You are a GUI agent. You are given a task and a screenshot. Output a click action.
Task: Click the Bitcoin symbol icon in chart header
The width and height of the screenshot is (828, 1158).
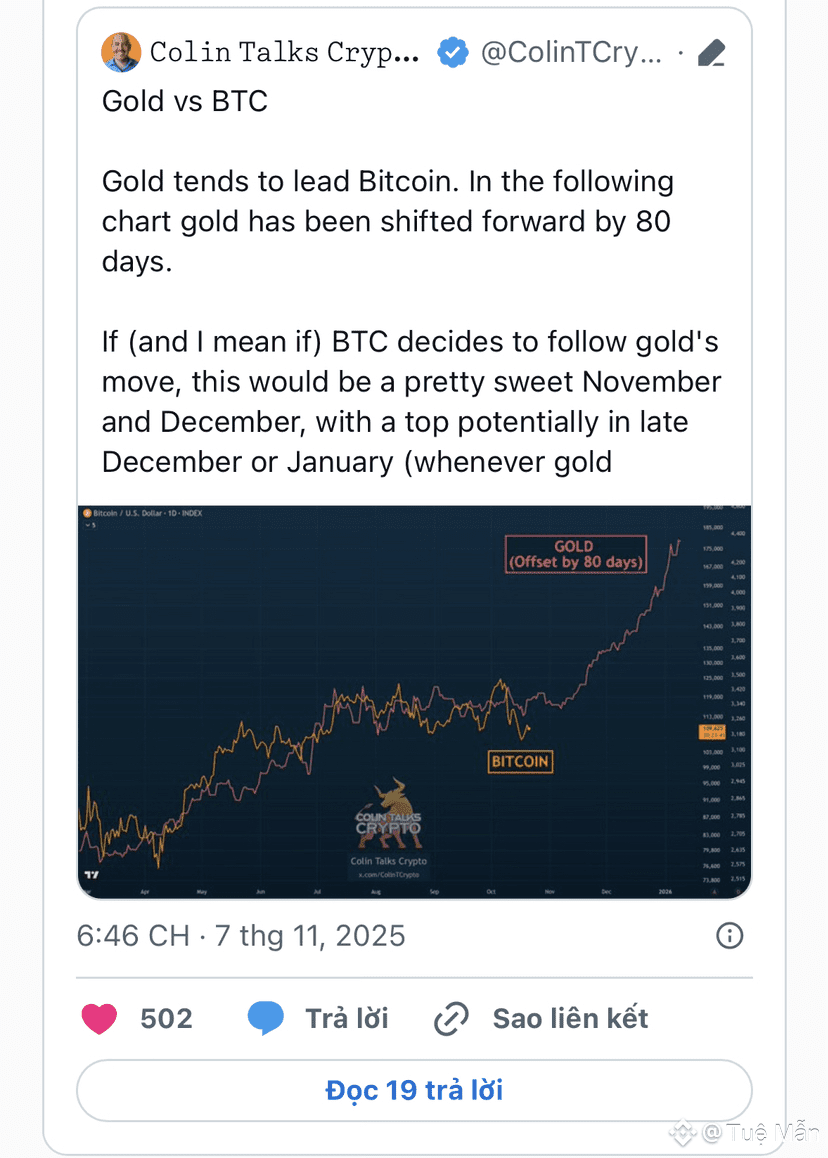86,514
